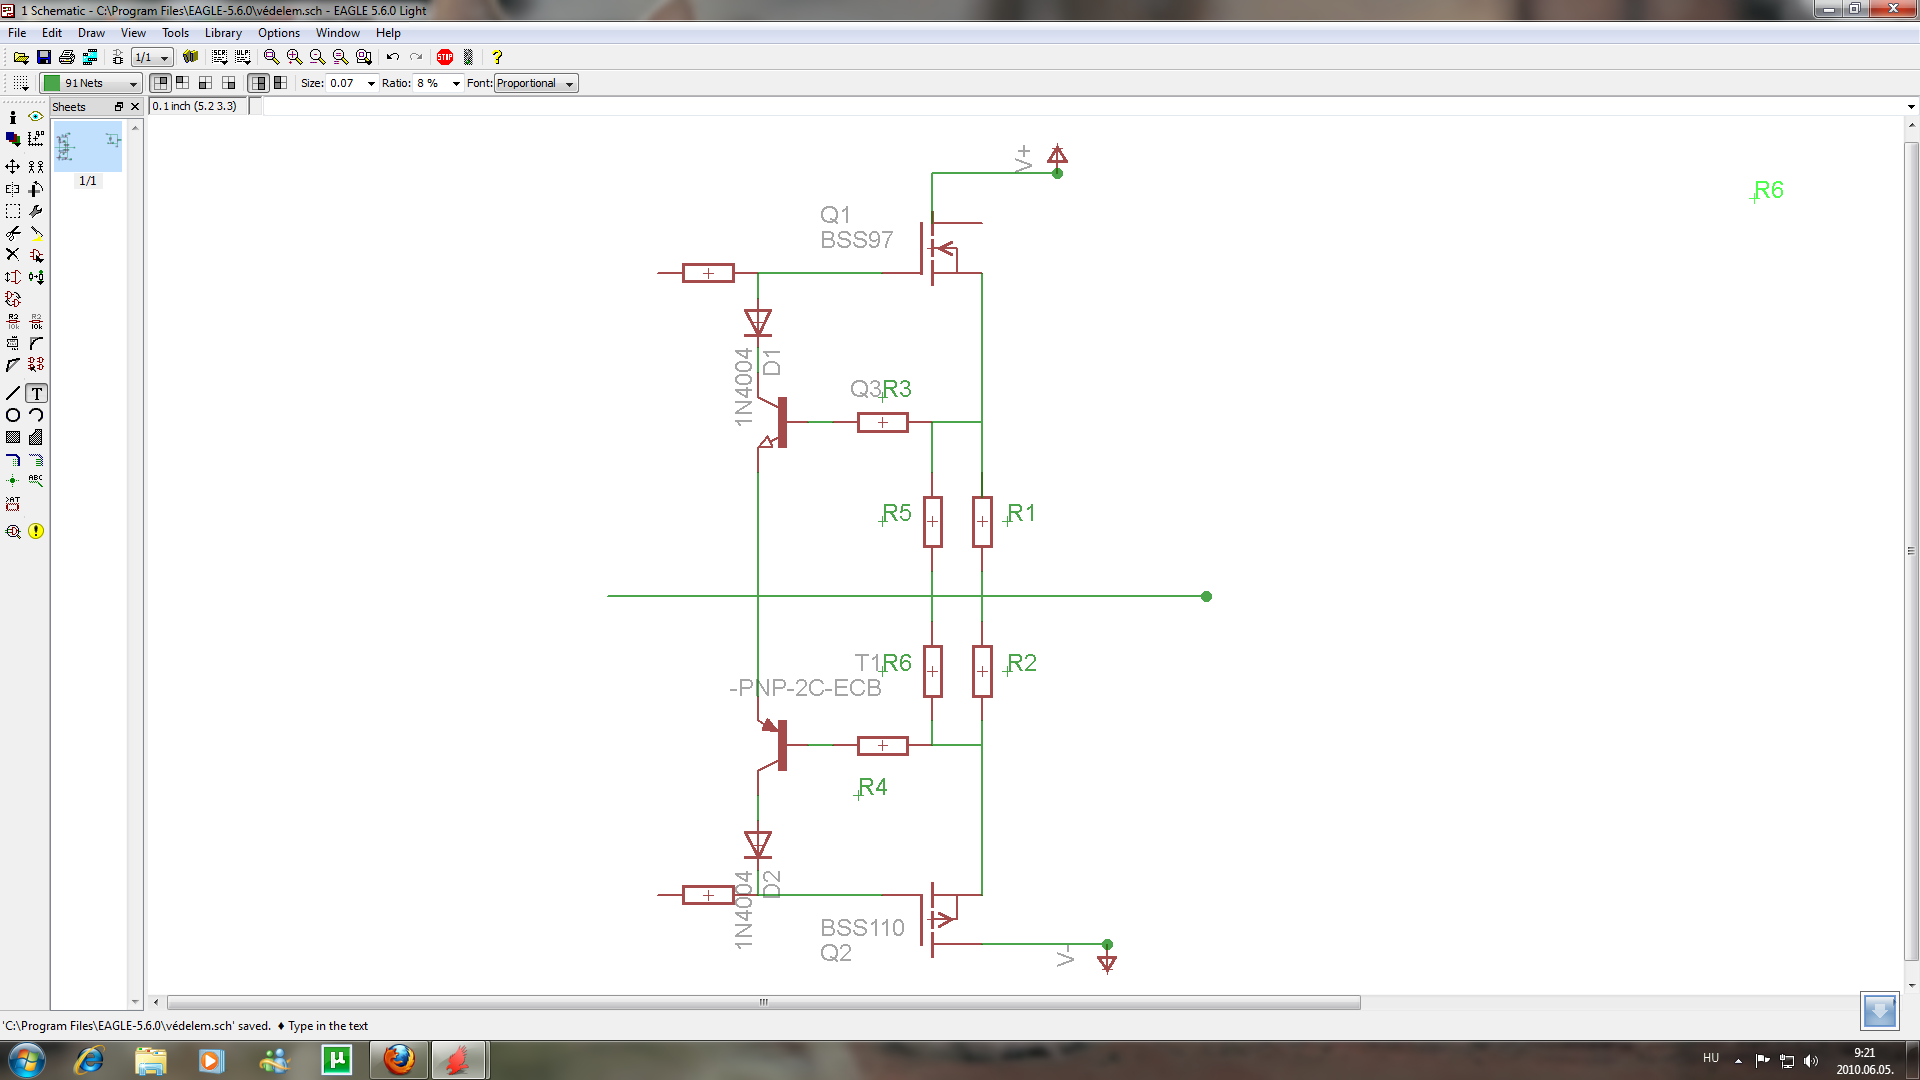Open Firefox from the taskbar
The image size is (1920, 1080).
(399, 1060)
